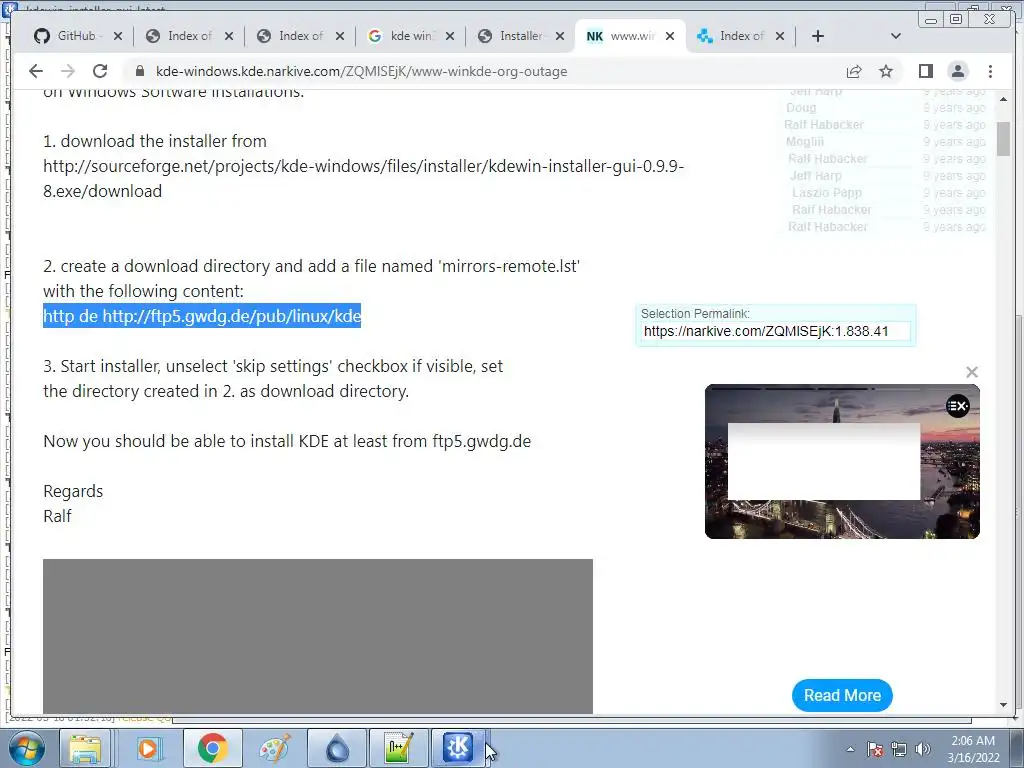Click the gray ad placeholder block

318,636
